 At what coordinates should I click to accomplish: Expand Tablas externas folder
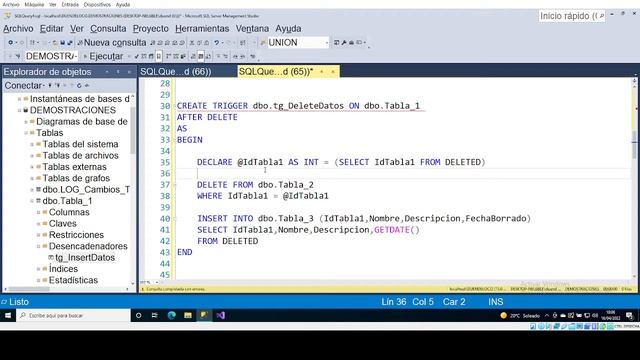(x=32, y=167)
